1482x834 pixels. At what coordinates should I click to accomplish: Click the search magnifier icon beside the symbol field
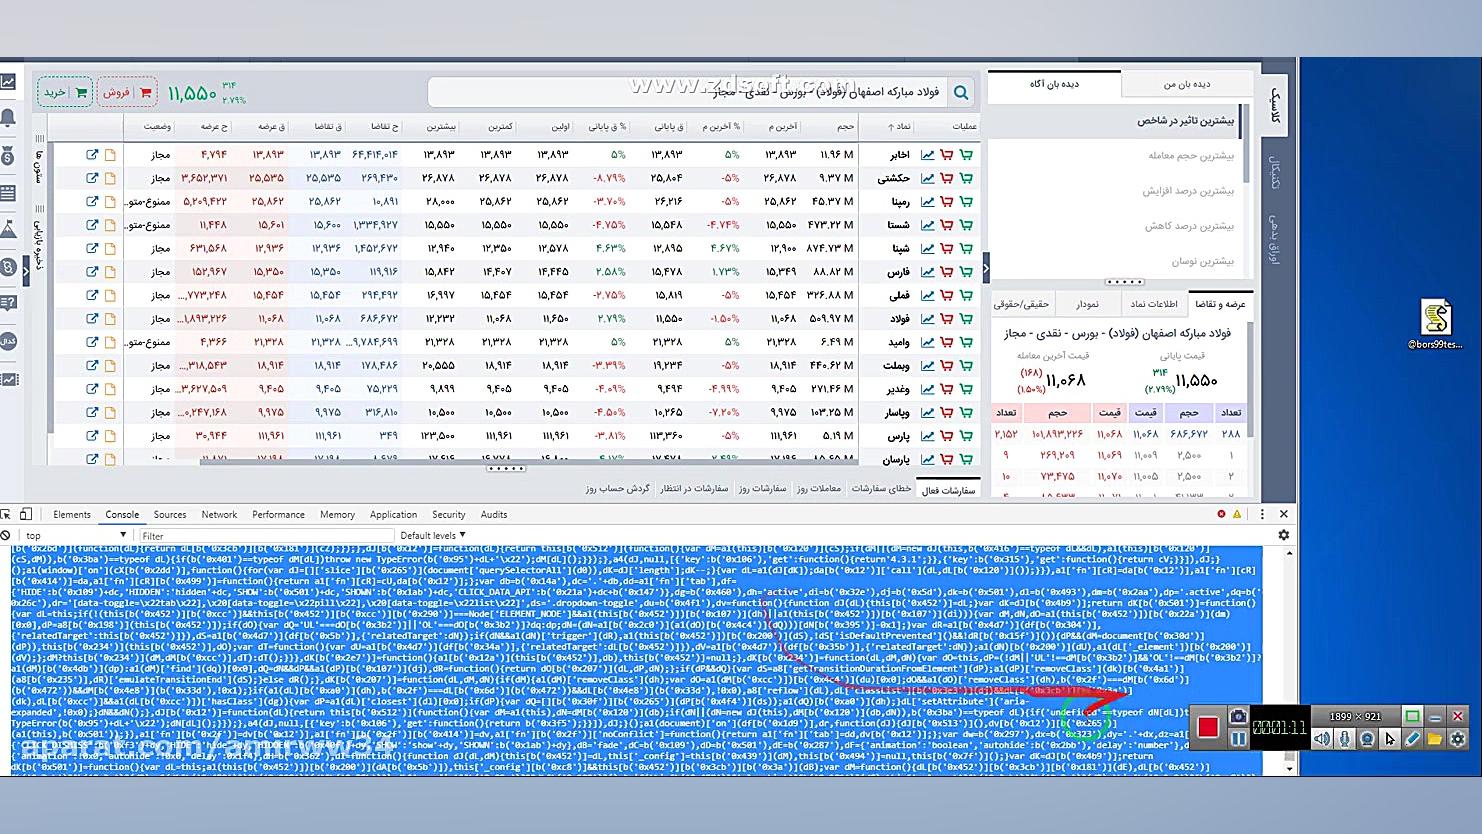coord(961,93)
